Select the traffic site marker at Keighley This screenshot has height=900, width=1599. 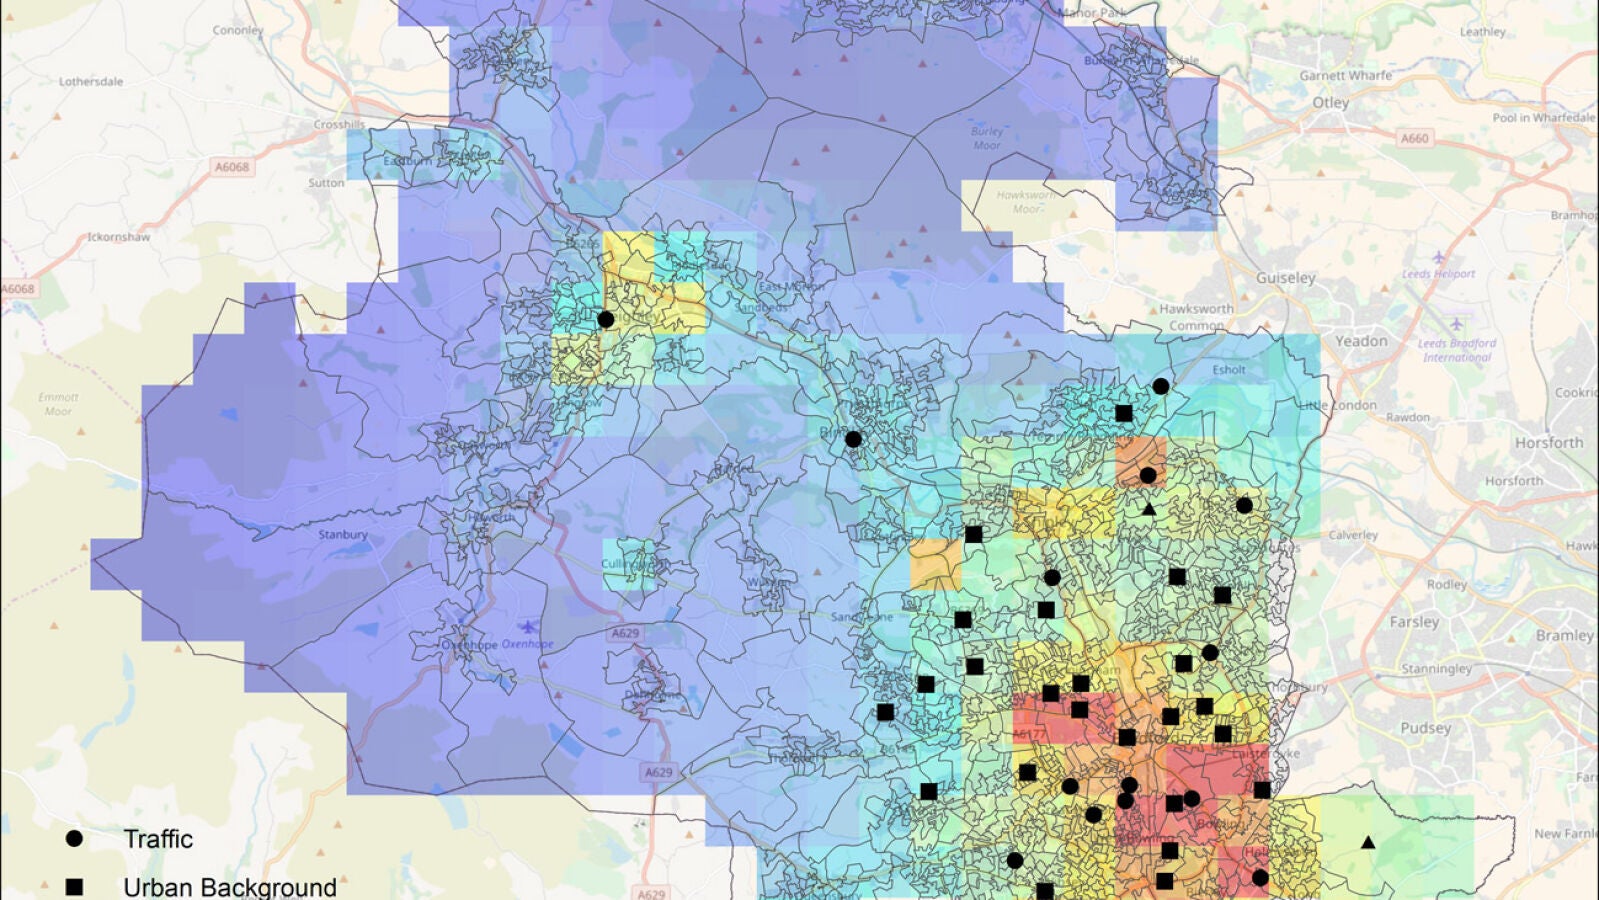(605, 320)
